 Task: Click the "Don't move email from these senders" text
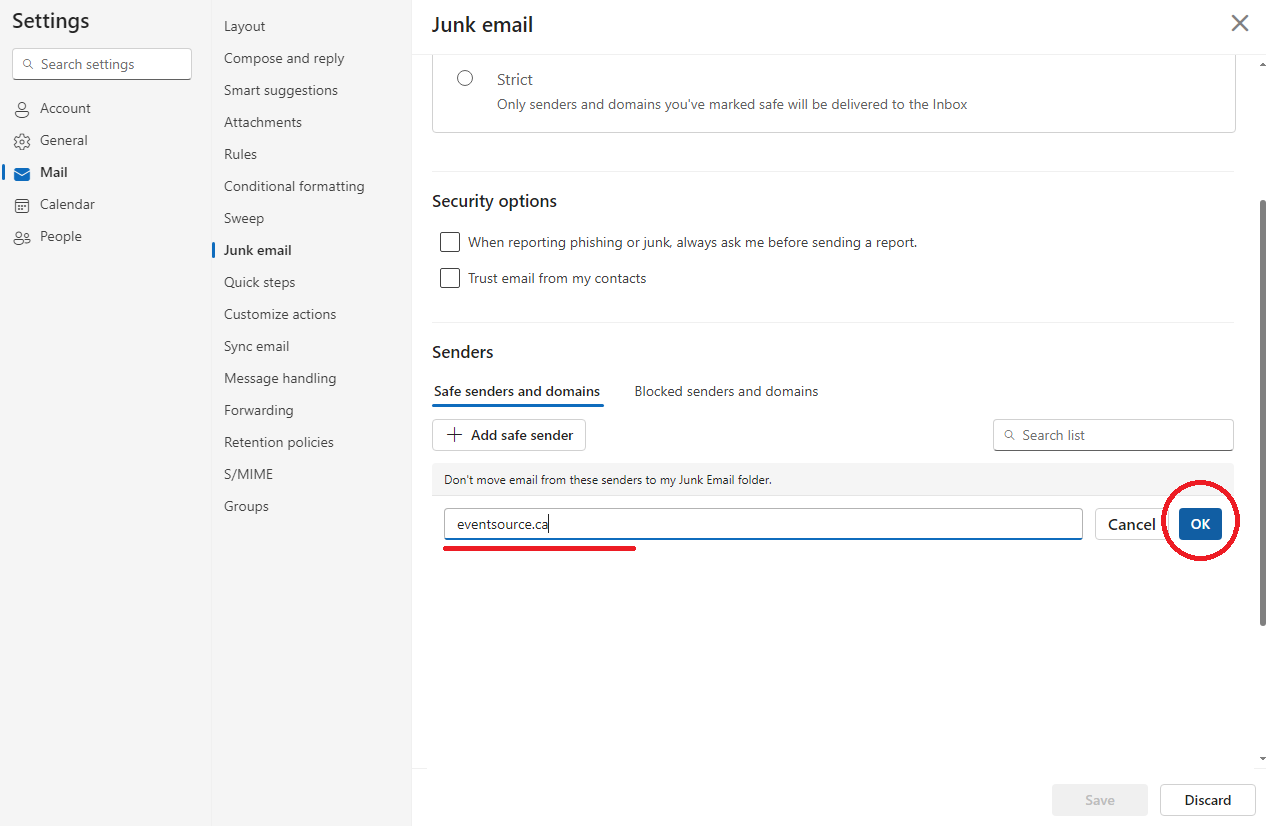click(608, 480)
